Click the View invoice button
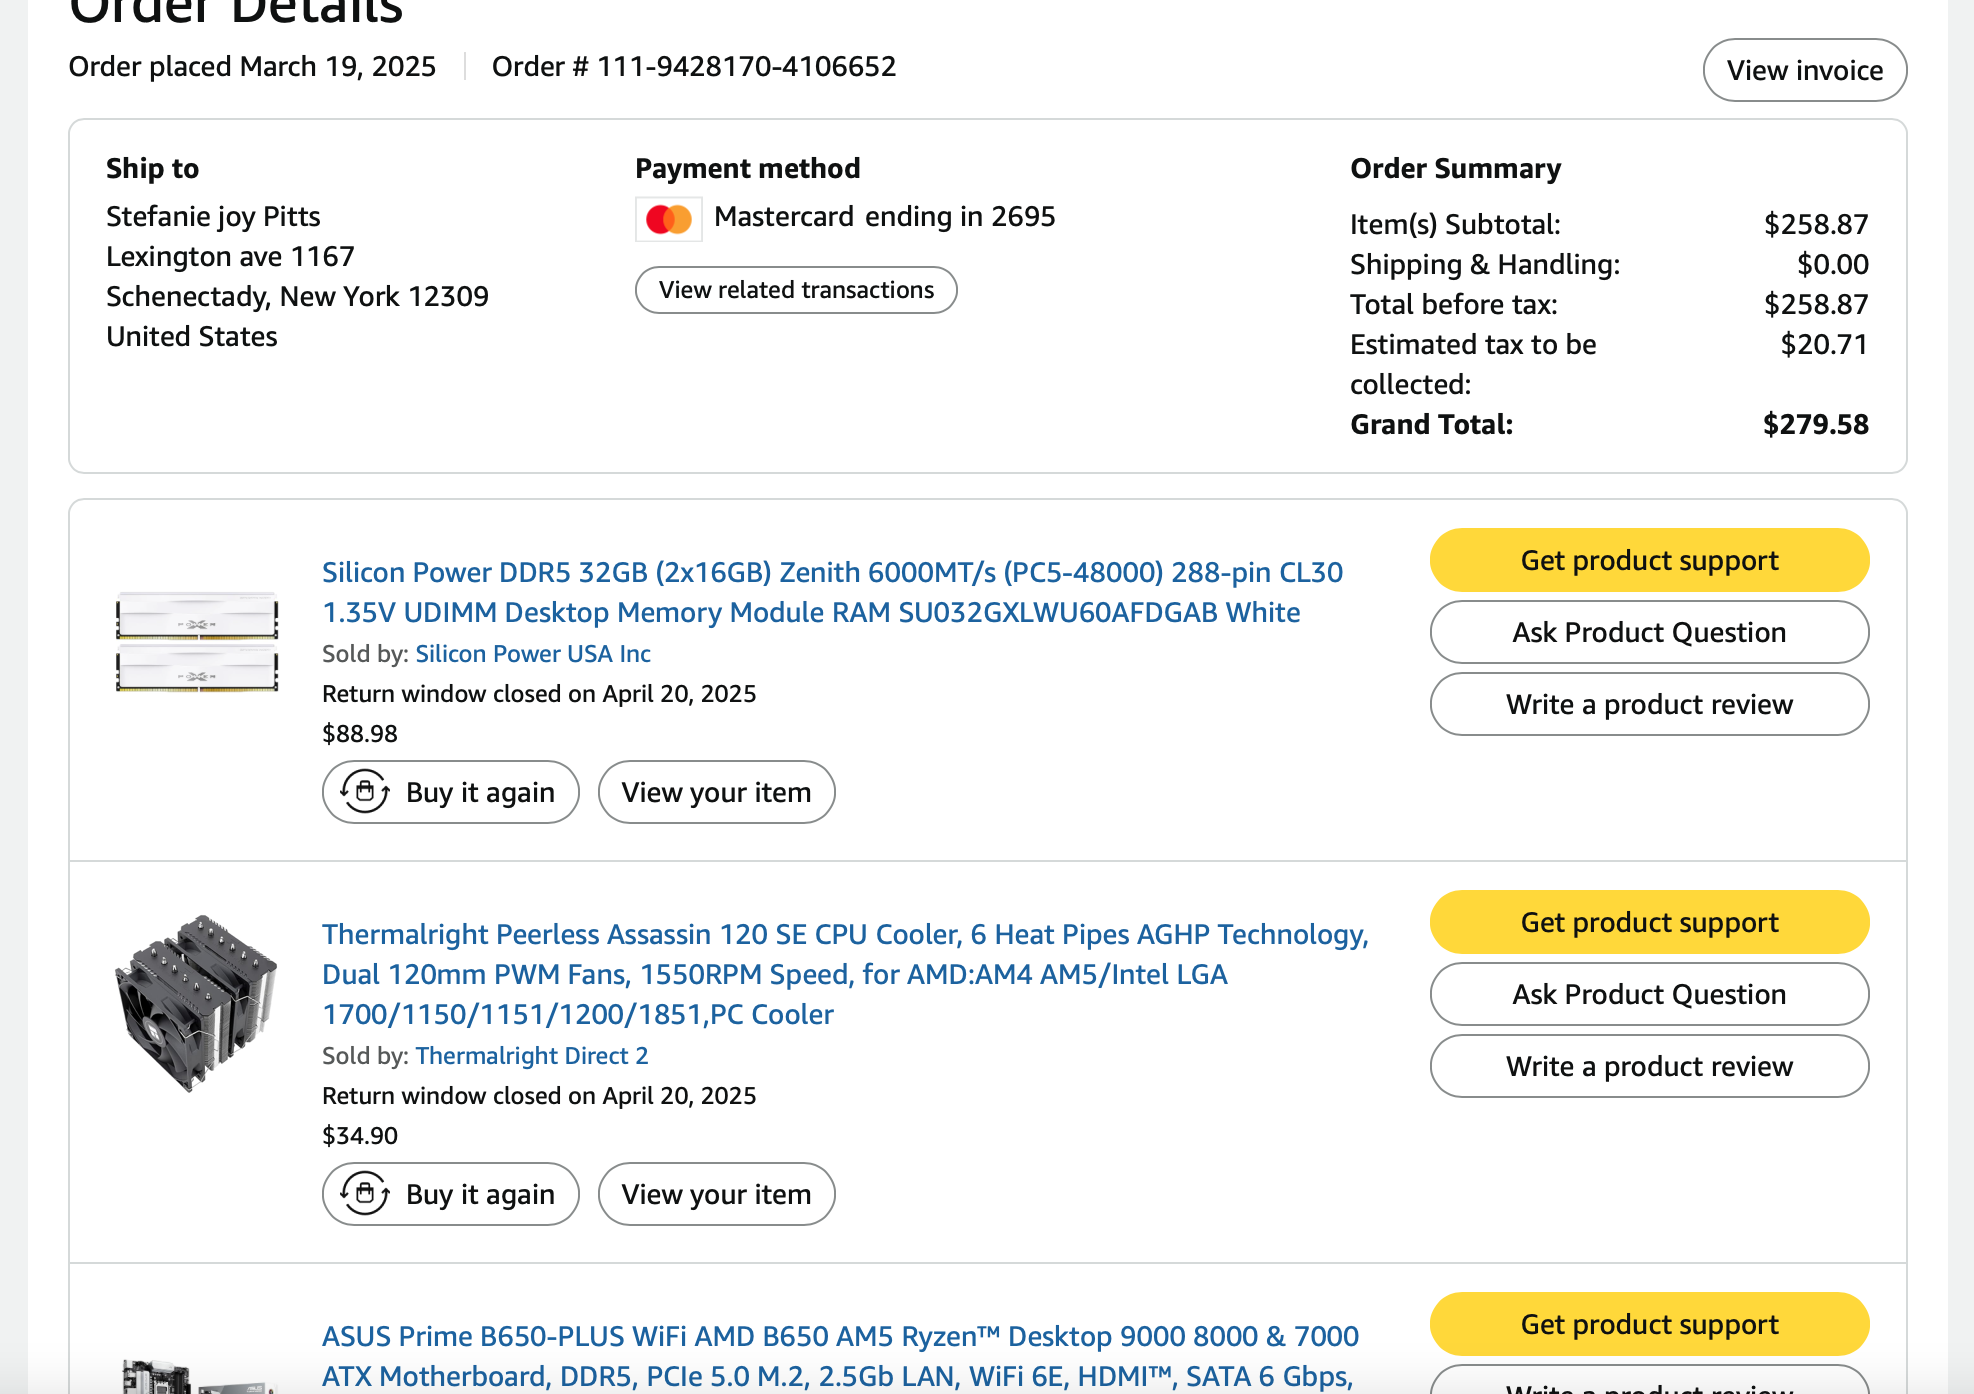The height and width of the screenshot is (1394, 1974). 1804,70
